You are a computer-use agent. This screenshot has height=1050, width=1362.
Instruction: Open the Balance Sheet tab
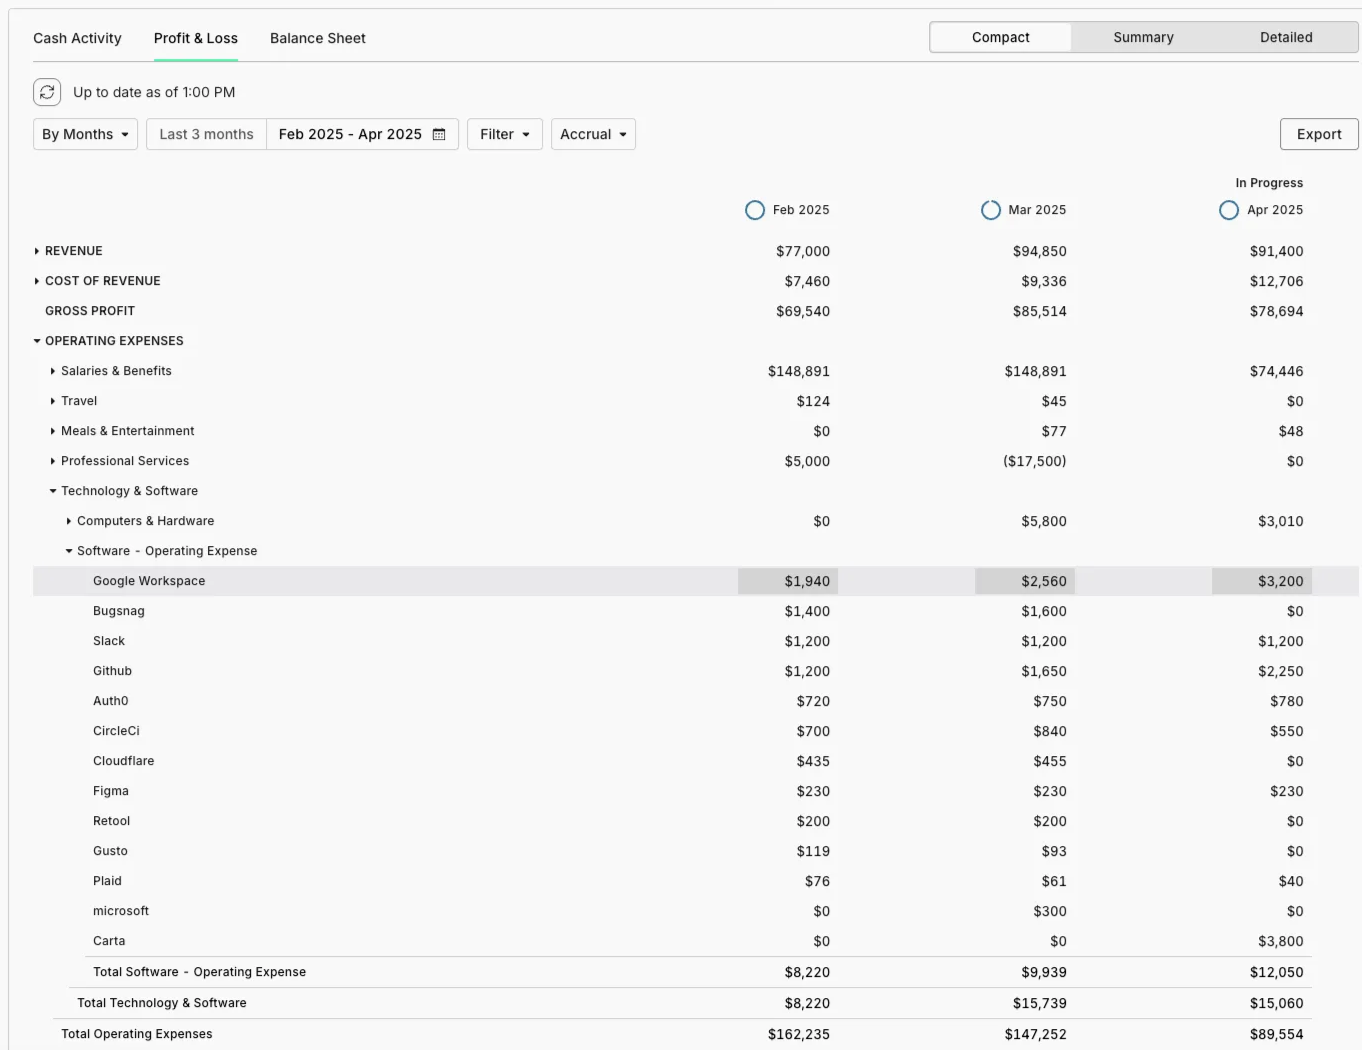tap(318, 38)
